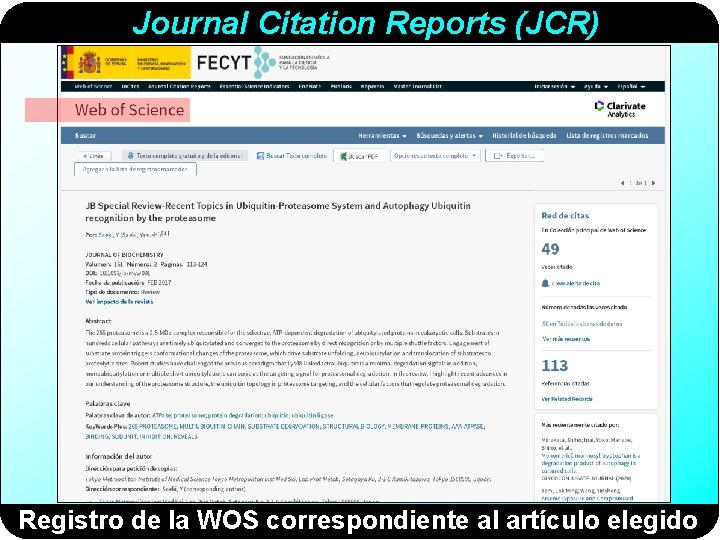Click Fecha de publicación FEB 2017 text
The image size is (720, 540).
128,282
